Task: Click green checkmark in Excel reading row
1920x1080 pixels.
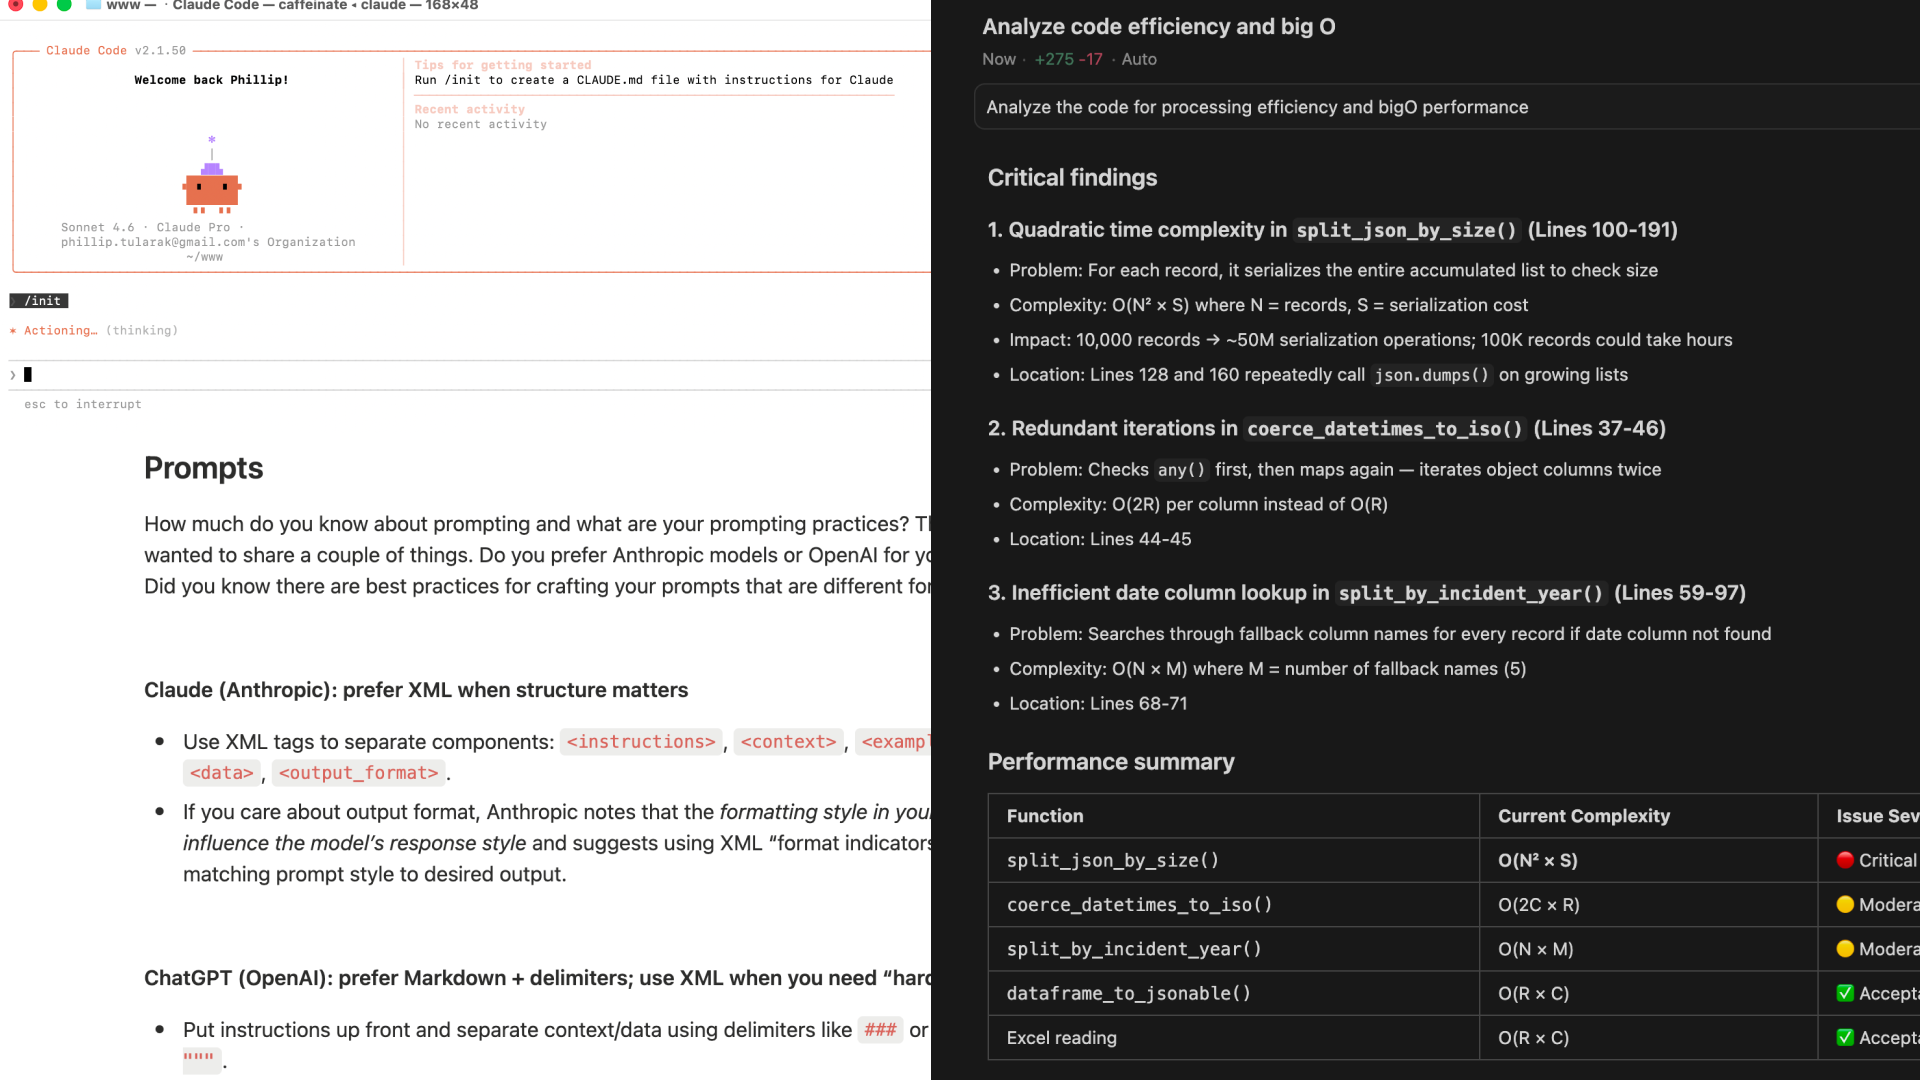Action: click(x=1845, y=1038)
